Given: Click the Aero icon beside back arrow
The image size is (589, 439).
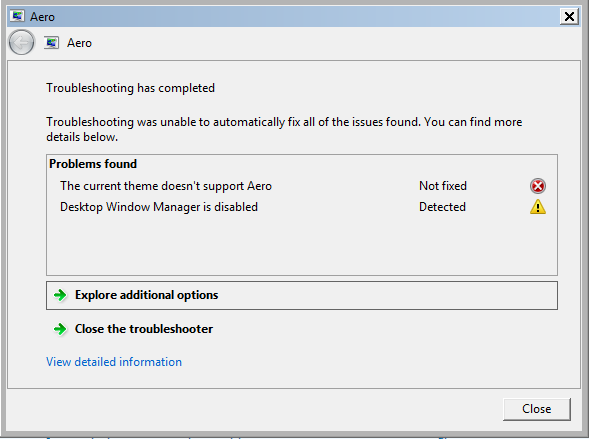Looking at the screenshot, I should (x=51, y=43).
